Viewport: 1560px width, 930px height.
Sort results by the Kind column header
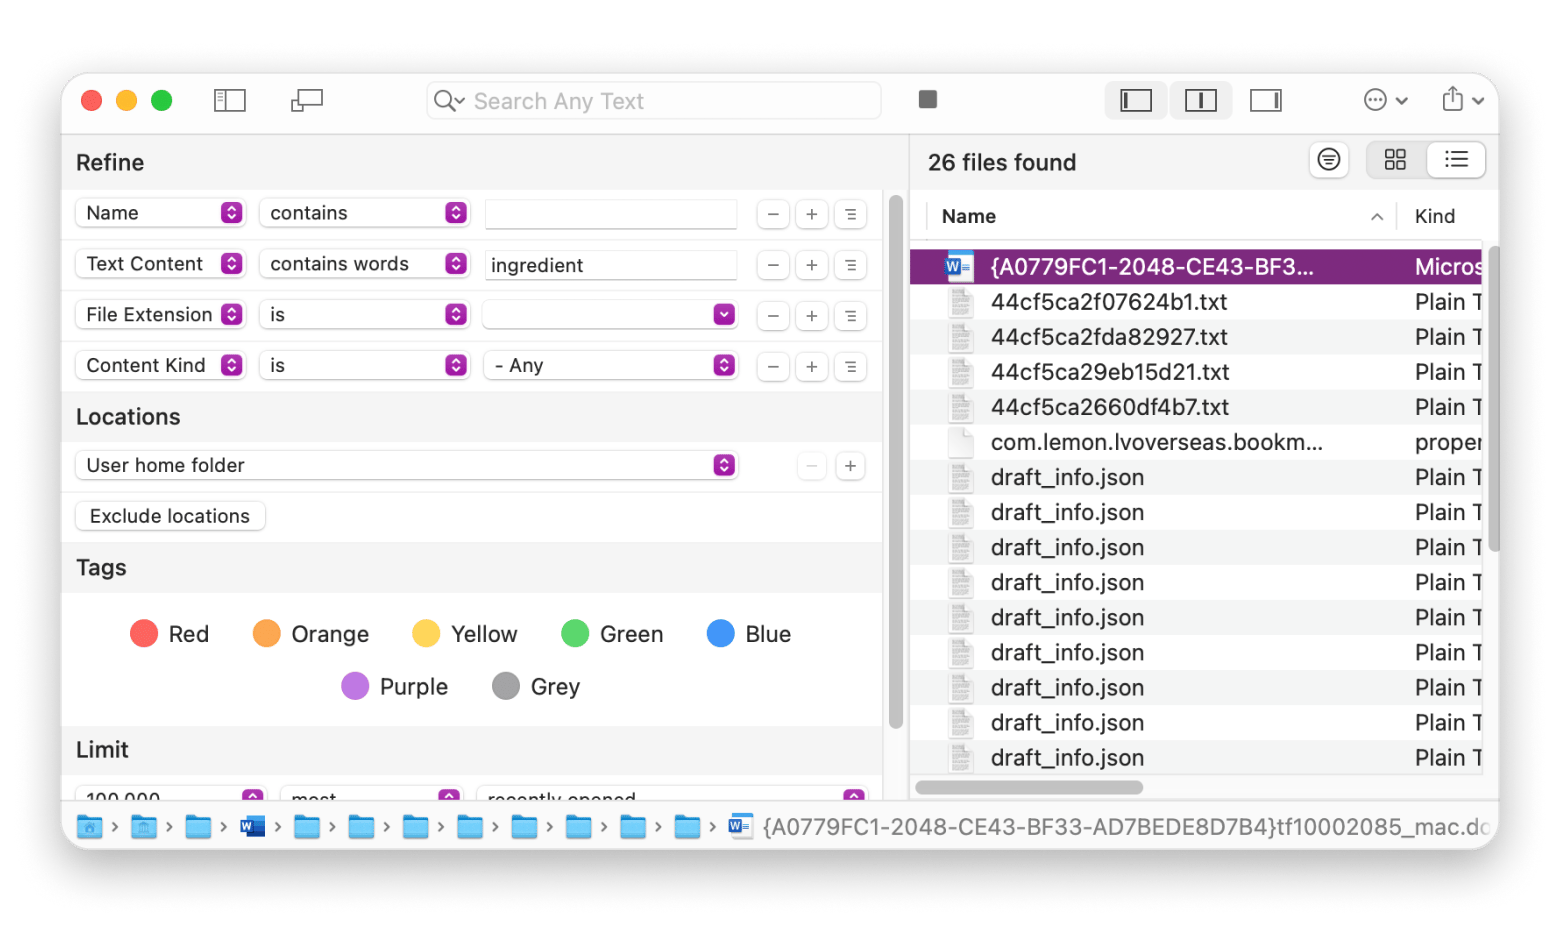[x=1435, y=217]
